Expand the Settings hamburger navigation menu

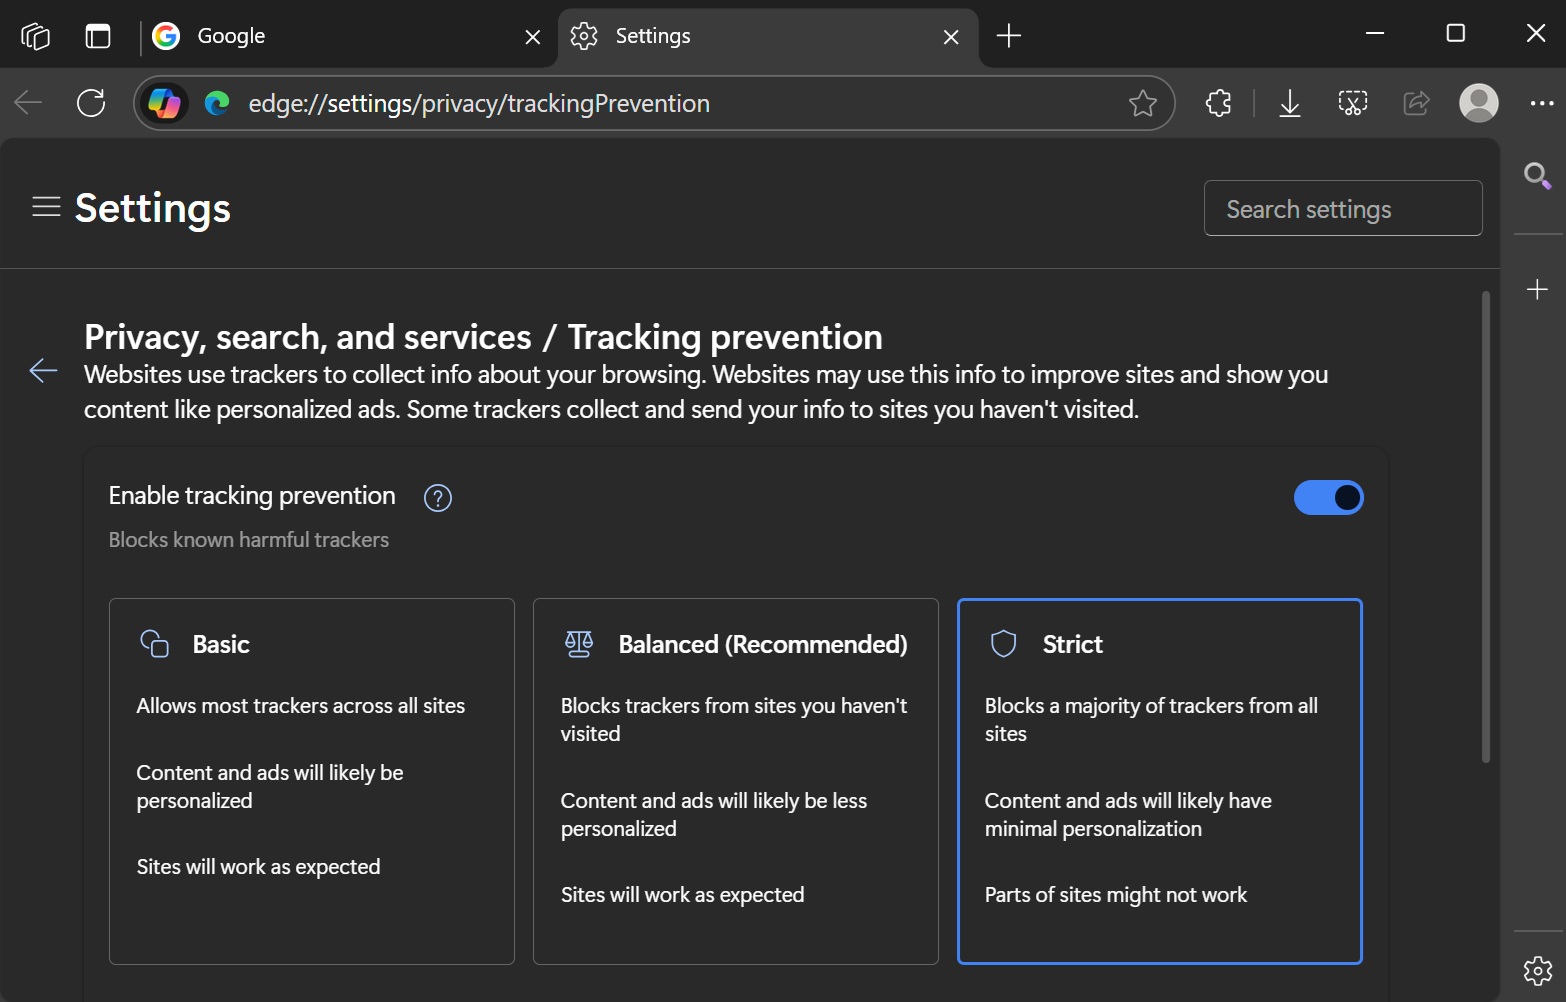pyautogui.click(x=46, y=208)
